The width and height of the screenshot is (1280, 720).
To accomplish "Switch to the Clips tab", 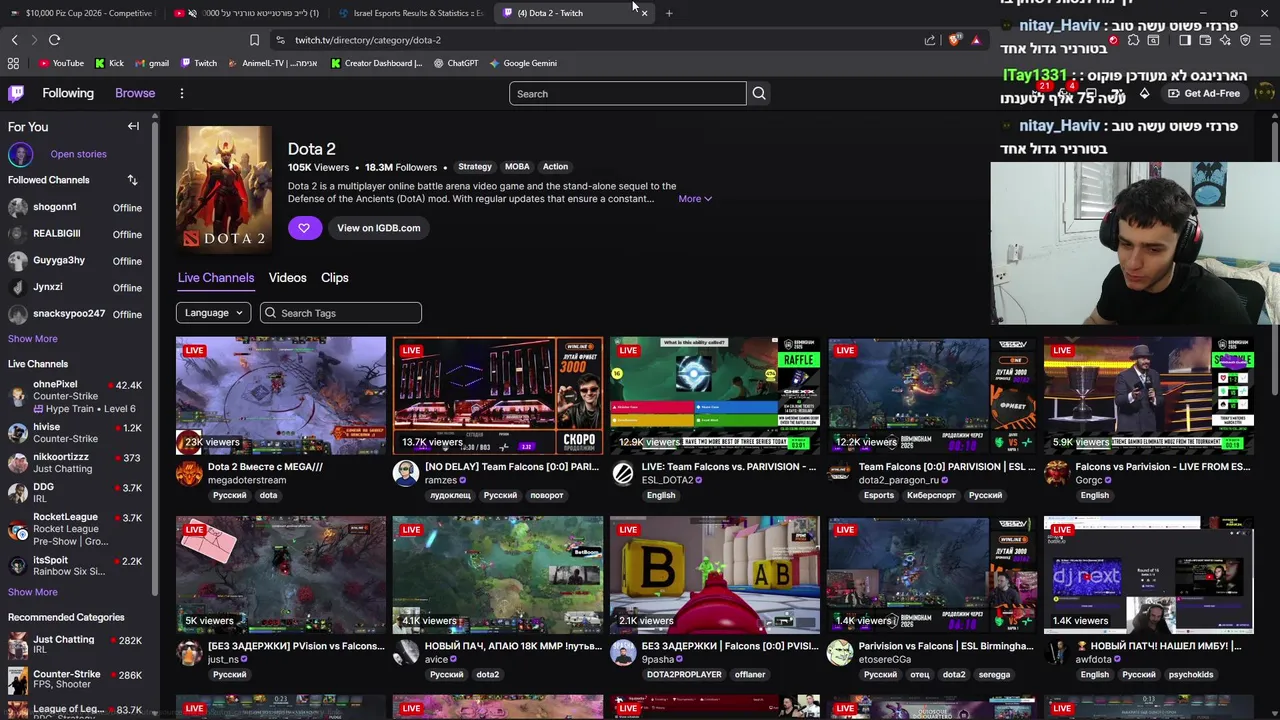I will pyautogui.click(x=335, y=278).
